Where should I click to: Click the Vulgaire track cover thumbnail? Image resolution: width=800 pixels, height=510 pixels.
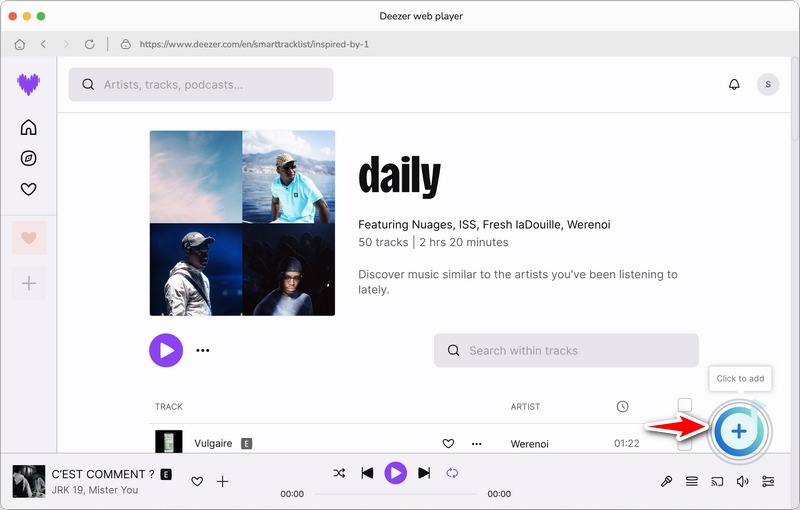coord(169,442)
